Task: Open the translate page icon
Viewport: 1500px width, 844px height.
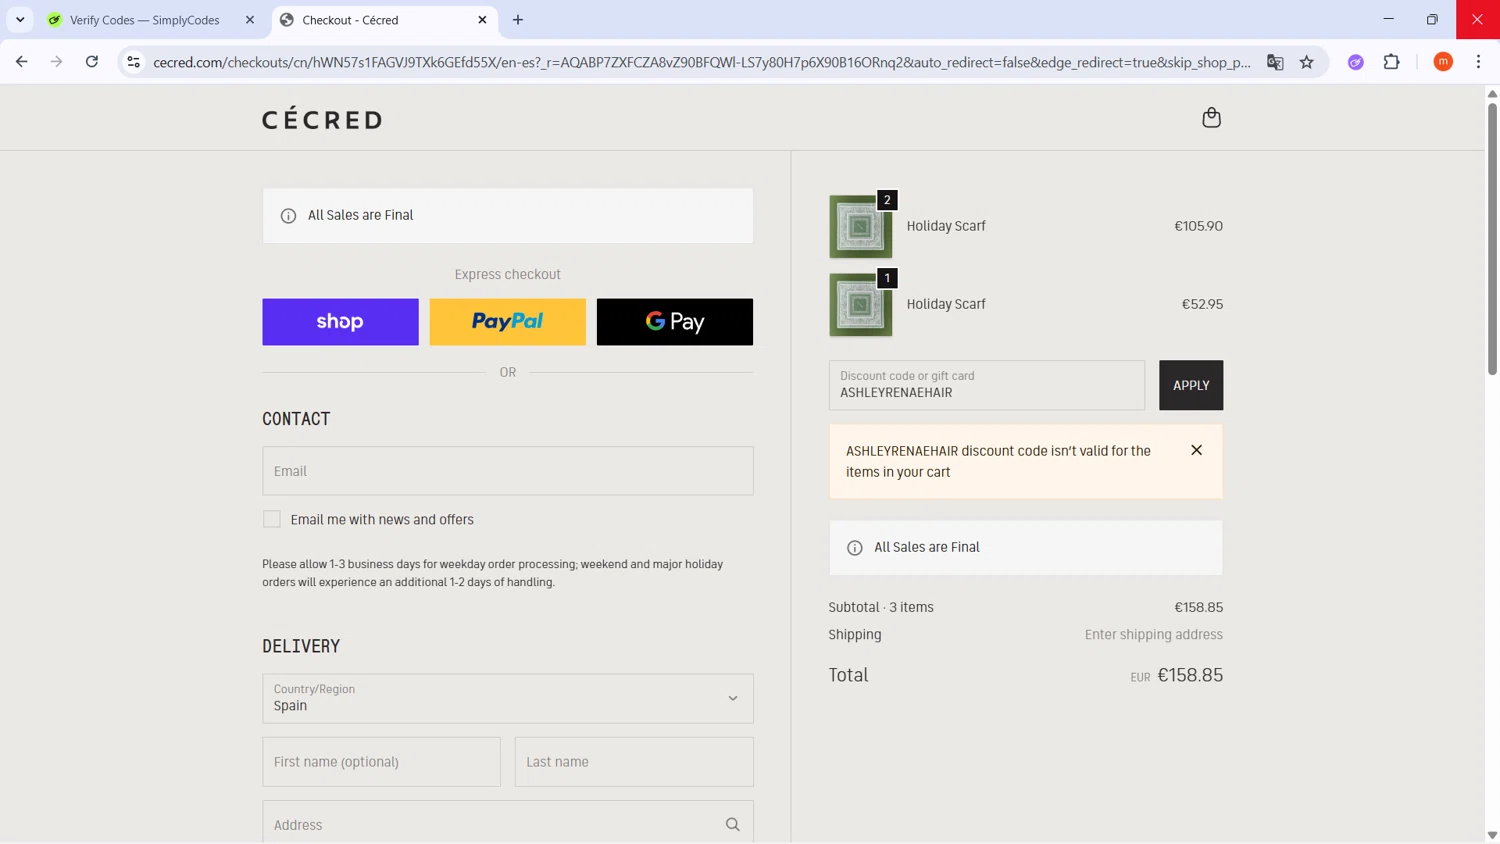Action: click(1275, 62)
